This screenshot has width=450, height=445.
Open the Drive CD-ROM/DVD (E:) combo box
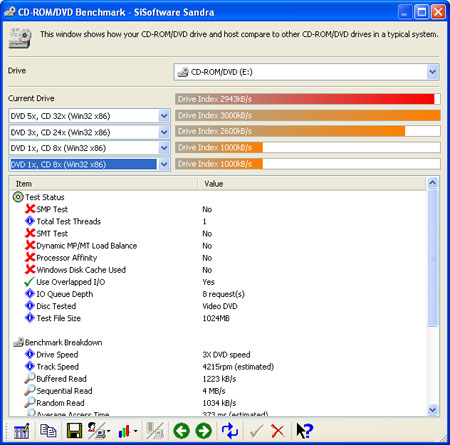point(306,72)
